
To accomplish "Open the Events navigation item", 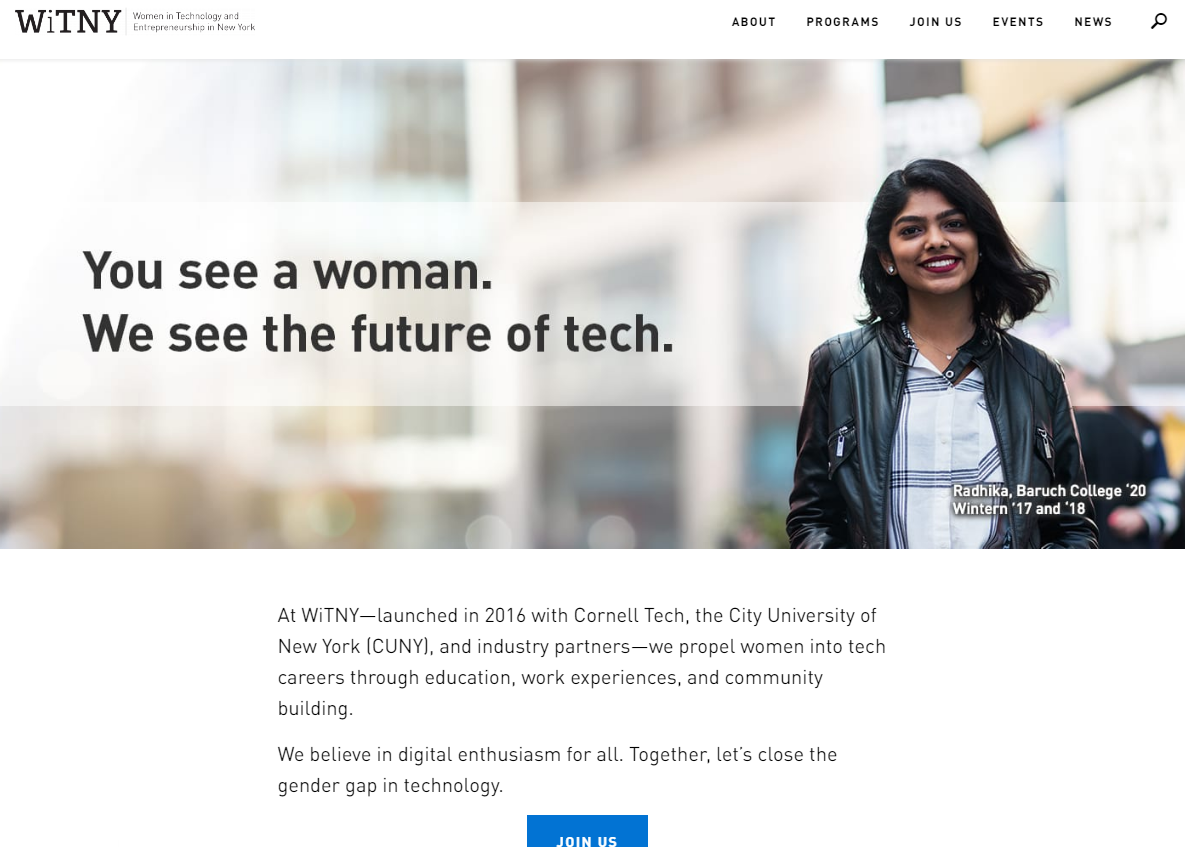I will [x=1018, y=22].
